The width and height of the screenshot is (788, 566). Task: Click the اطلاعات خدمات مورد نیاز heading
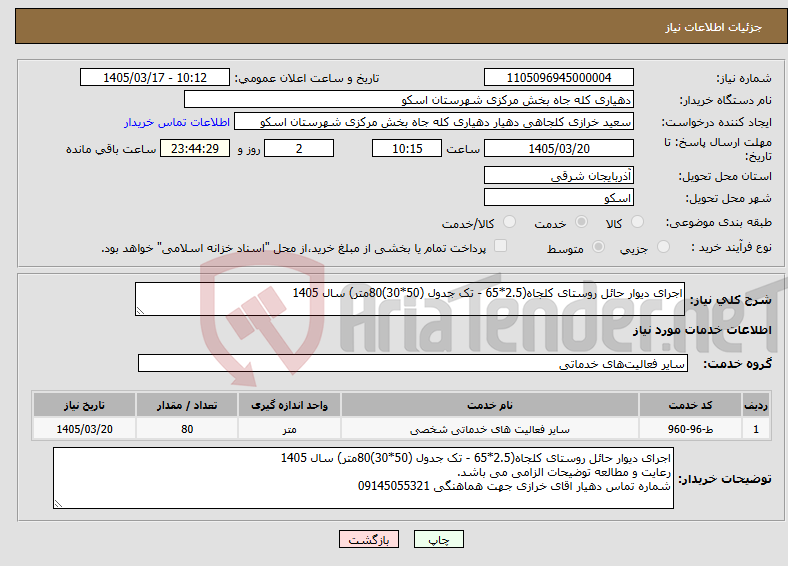(702, 330)
